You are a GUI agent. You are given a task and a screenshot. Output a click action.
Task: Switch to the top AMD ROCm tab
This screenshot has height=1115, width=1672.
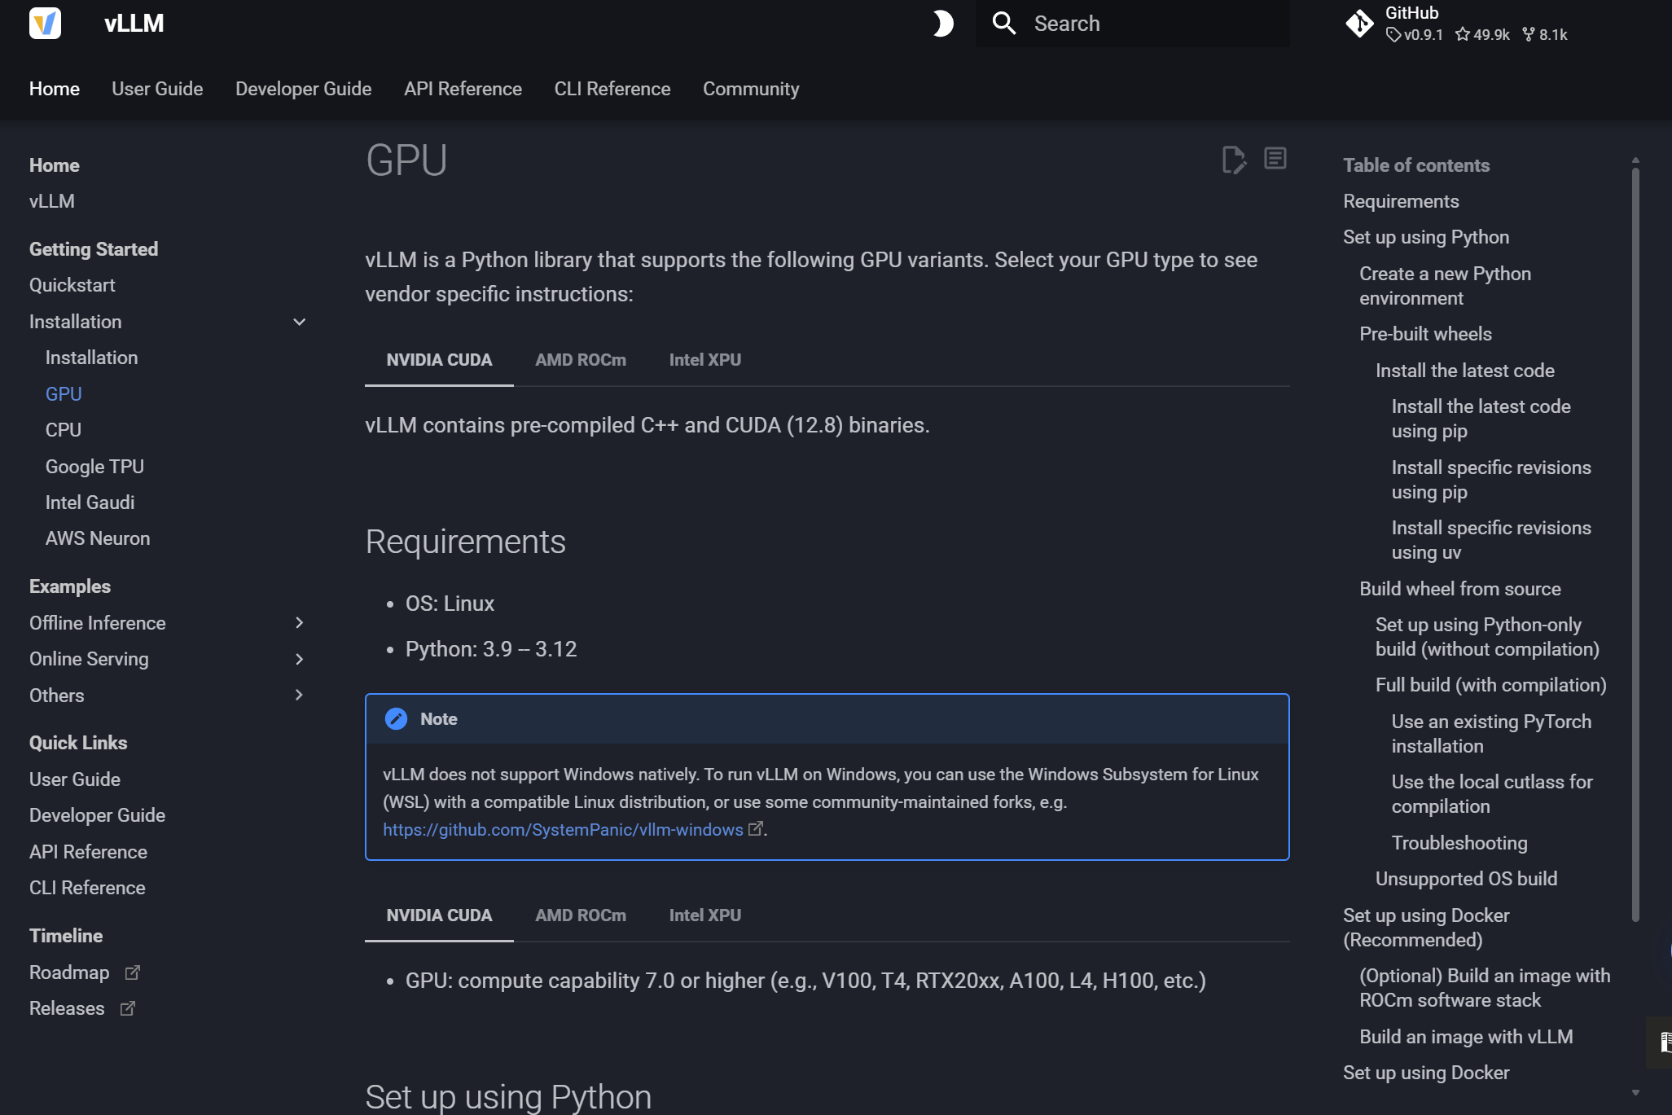tap(580, 360)
